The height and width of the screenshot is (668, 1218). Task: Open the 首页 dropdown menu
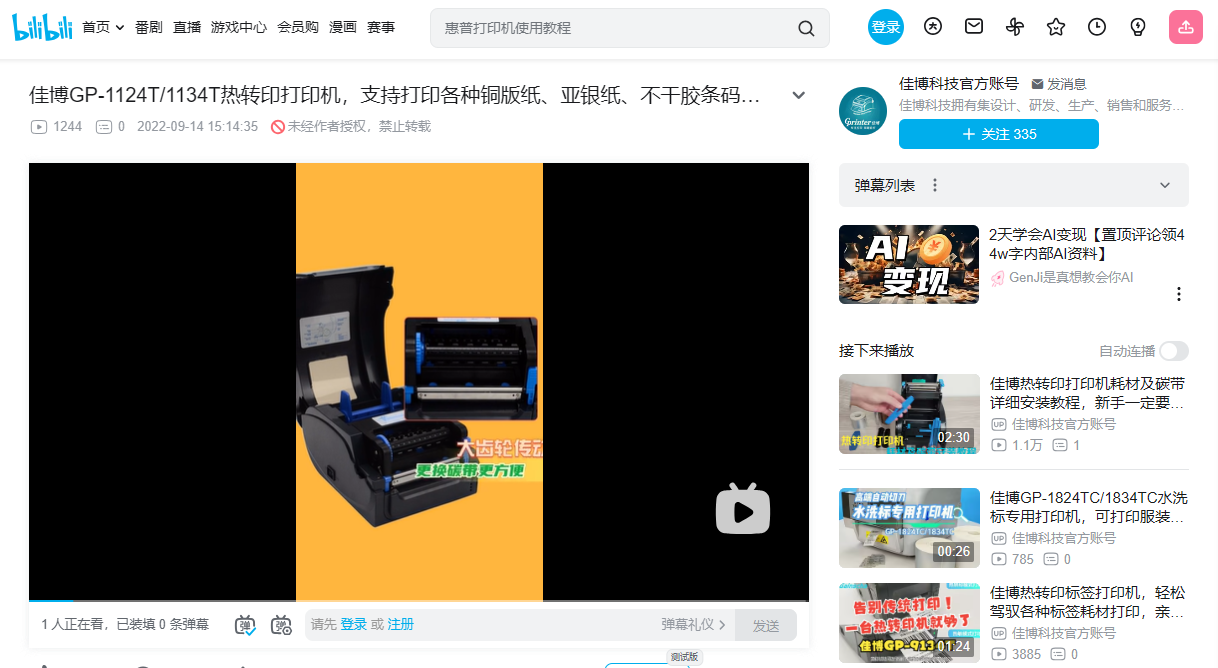[103, 27]
